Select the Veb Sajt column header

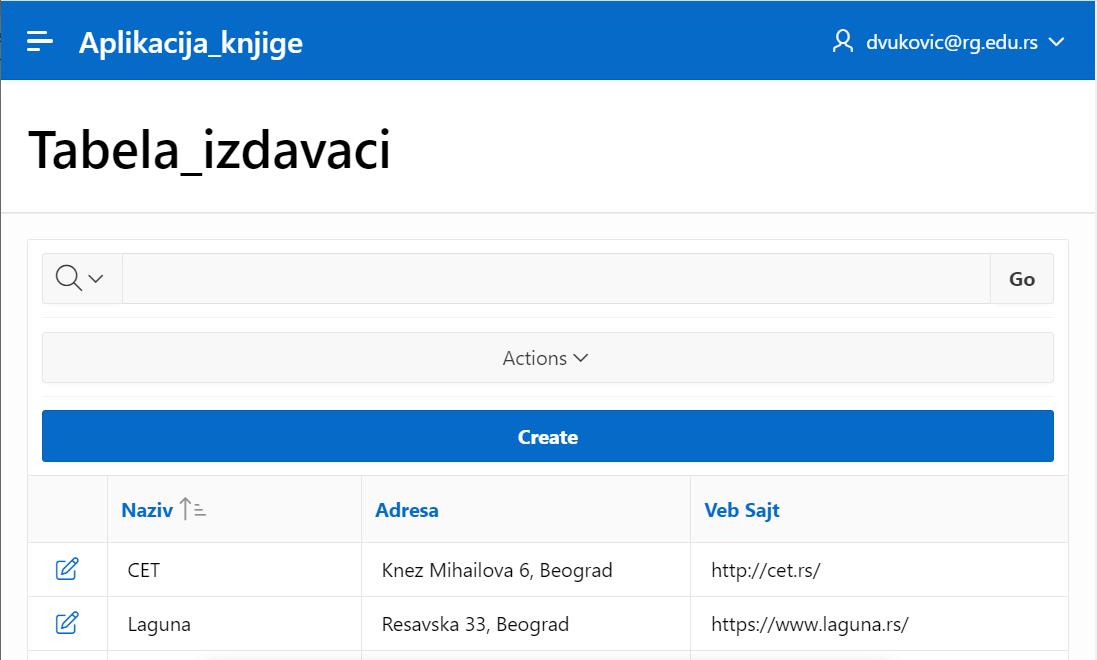[x=741, y=510]
